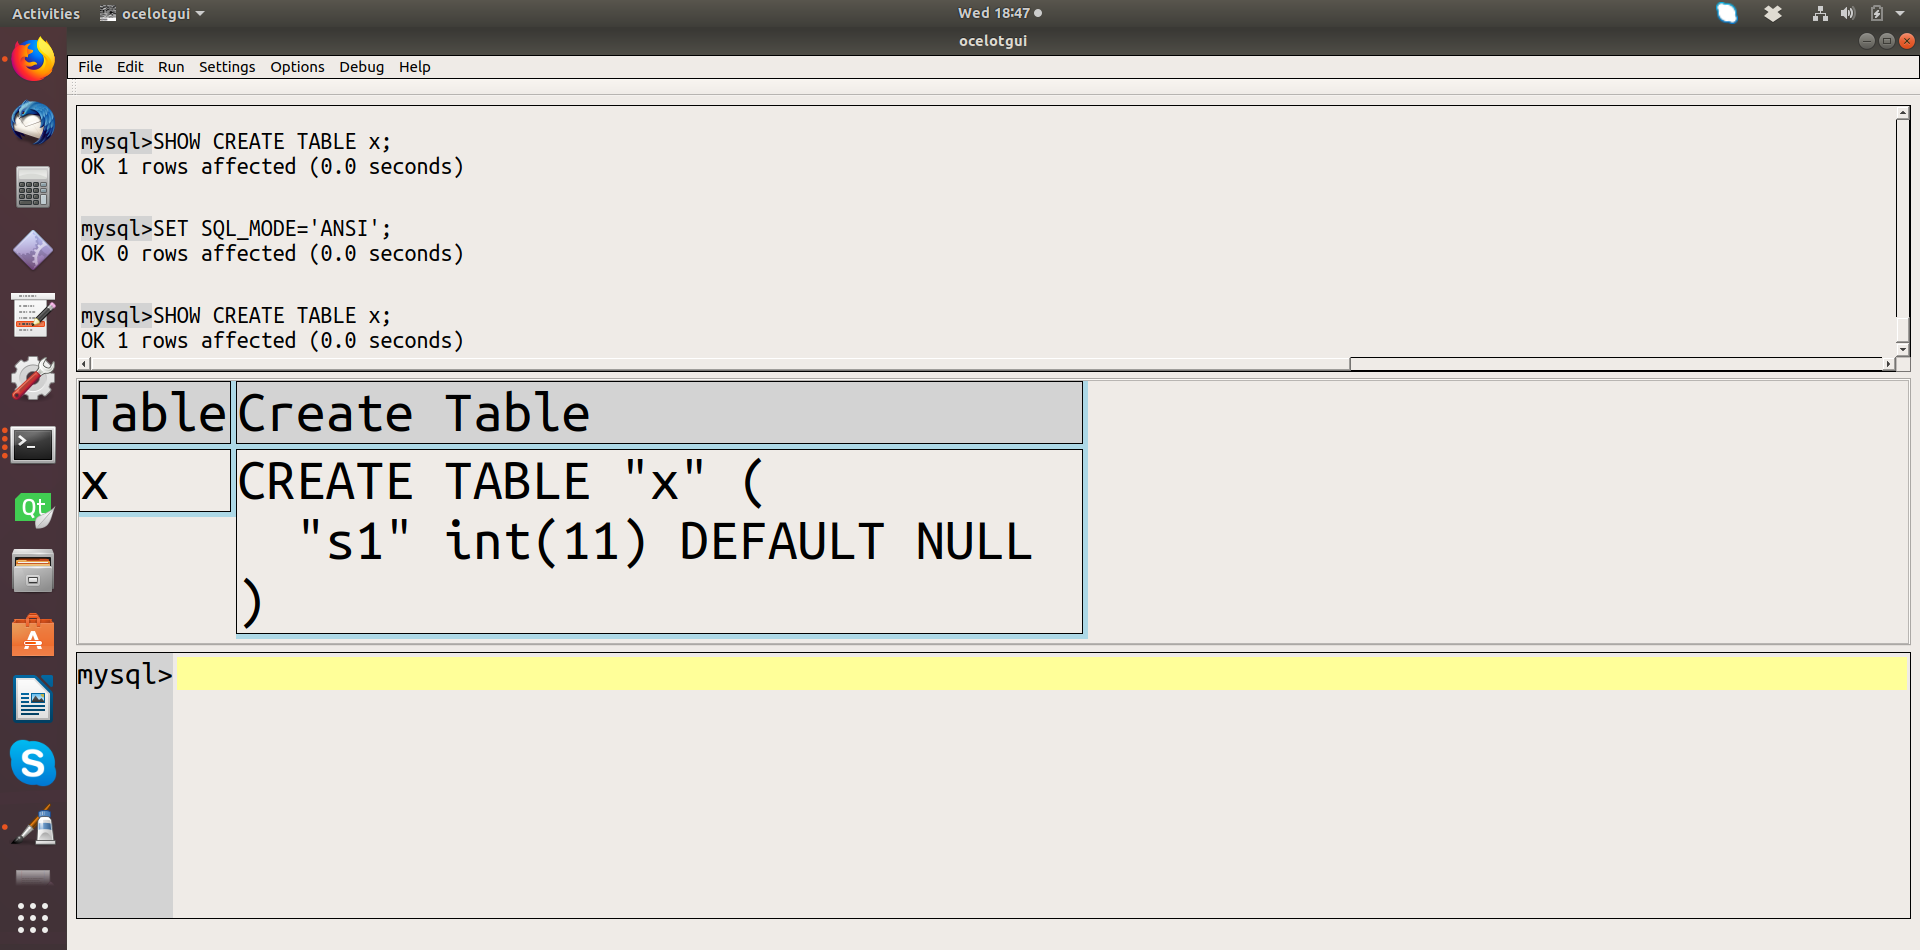1920x950 pixels.
Task: Open the wrench tools dock icon
Action: [x=33, y=379]
